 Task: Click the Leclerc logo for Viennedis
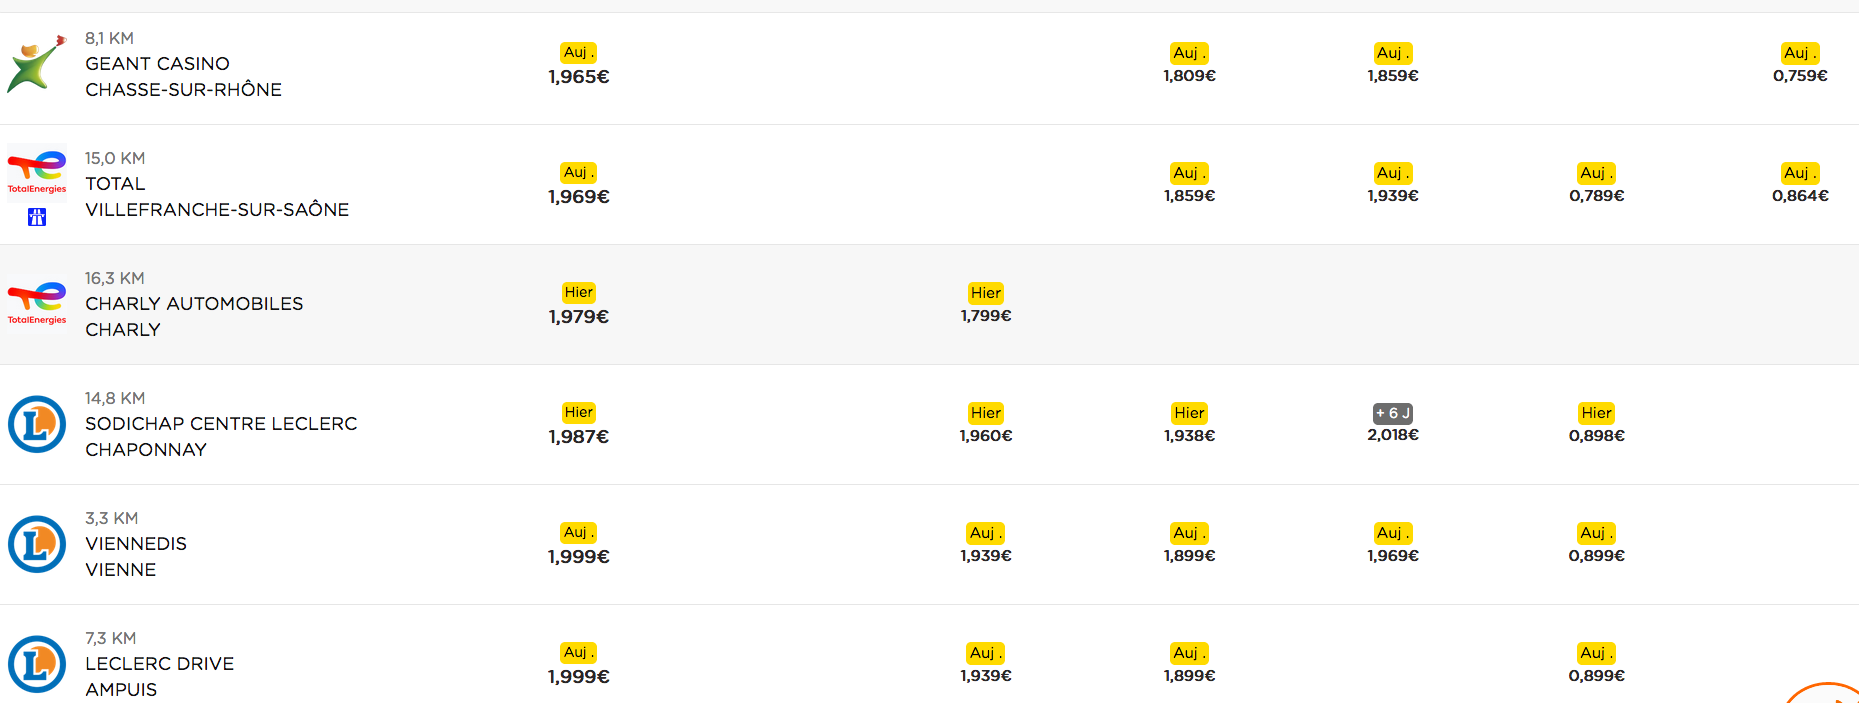coord(37,544)
